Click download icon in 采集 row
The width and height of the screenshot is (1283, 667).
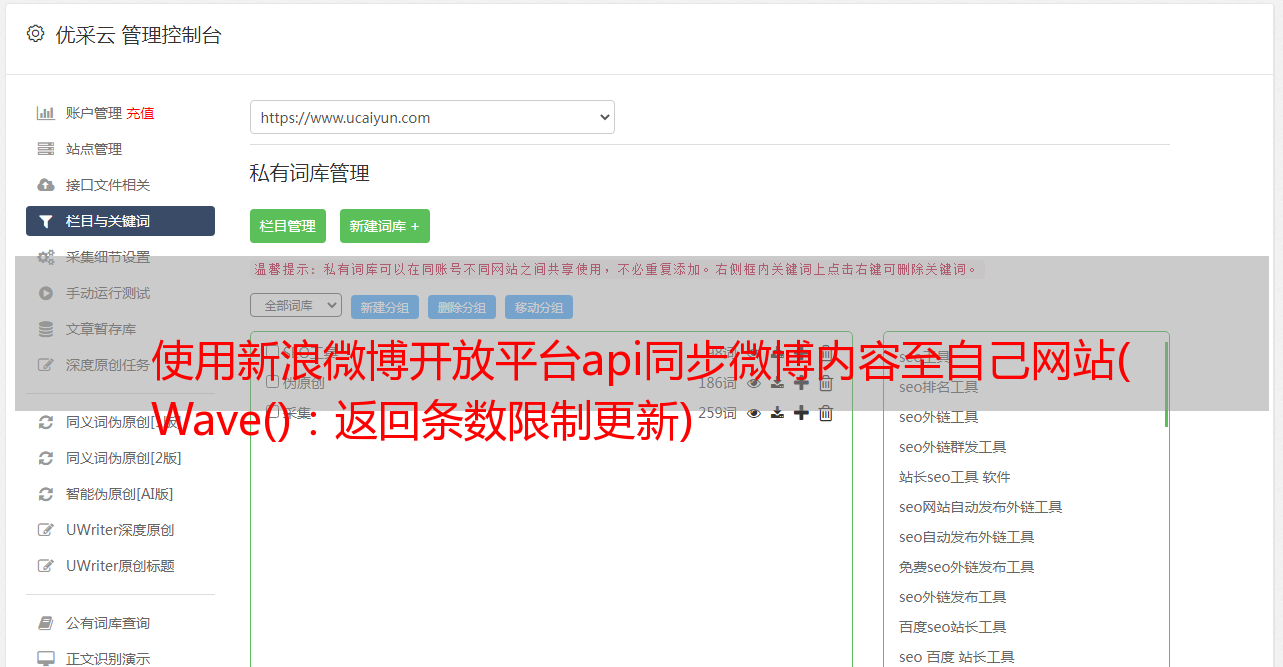click(777, 413)
